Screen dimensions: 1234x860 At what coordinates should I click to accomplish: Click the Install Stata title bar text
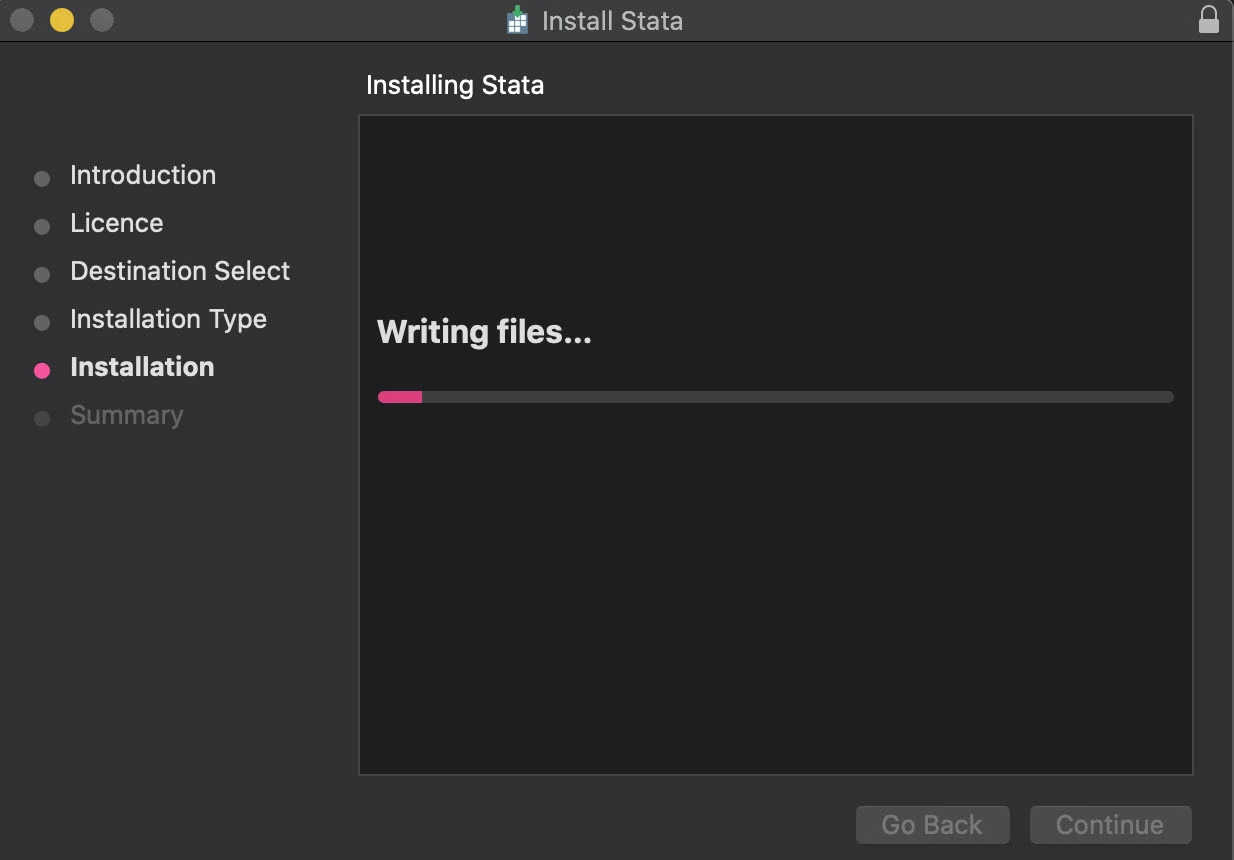pos(611,20)
